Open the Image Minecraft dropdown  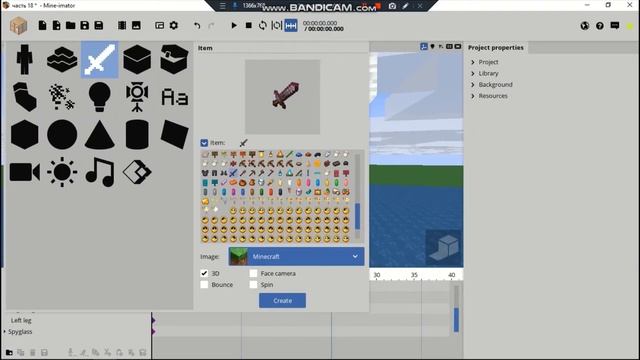point(296,256)
